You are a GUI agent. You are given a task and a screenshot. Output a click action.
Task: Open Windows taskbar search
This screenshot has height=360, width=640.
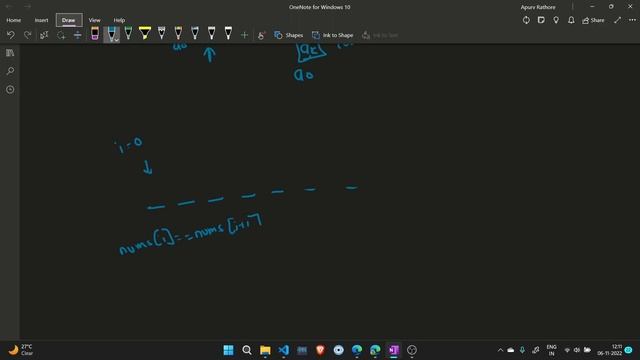[x=247, y=350]
